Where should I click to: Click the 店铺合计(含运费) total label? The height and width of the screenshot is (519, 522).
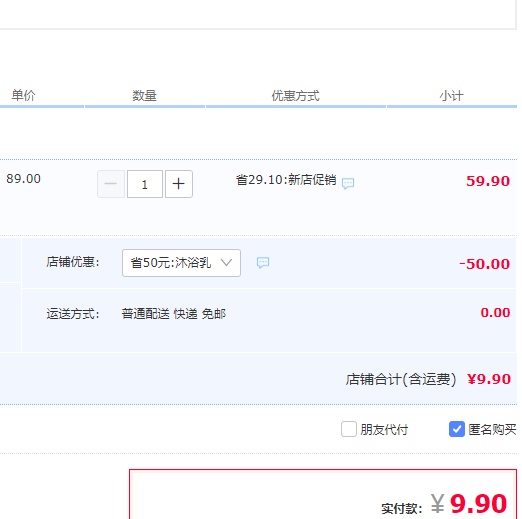pyautogui.click(x=401, y=379)
